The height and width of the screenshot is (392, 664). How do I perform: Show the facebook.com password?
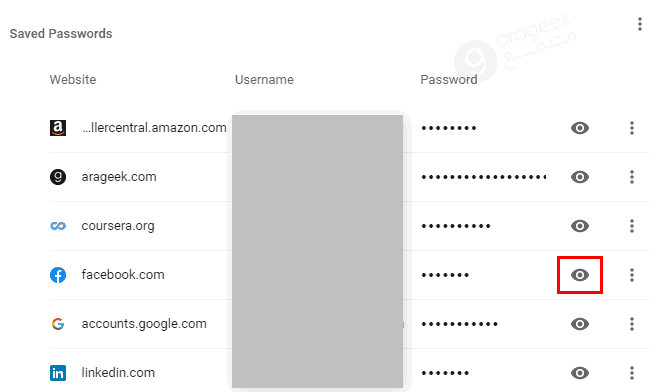[580, 275]
